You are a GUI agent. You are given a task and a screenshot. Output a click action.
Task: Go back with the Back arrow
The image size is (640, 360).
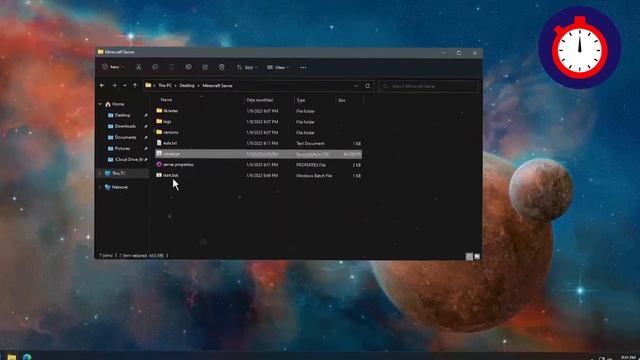[x=102, y=86]
